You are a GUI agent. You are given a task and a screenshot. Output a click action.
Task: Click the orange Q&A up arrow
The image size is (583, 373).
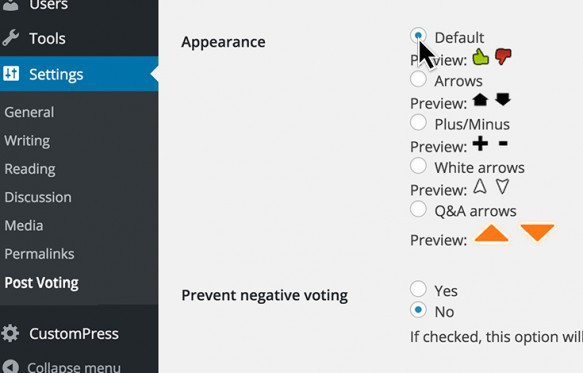tap(491, 234)
